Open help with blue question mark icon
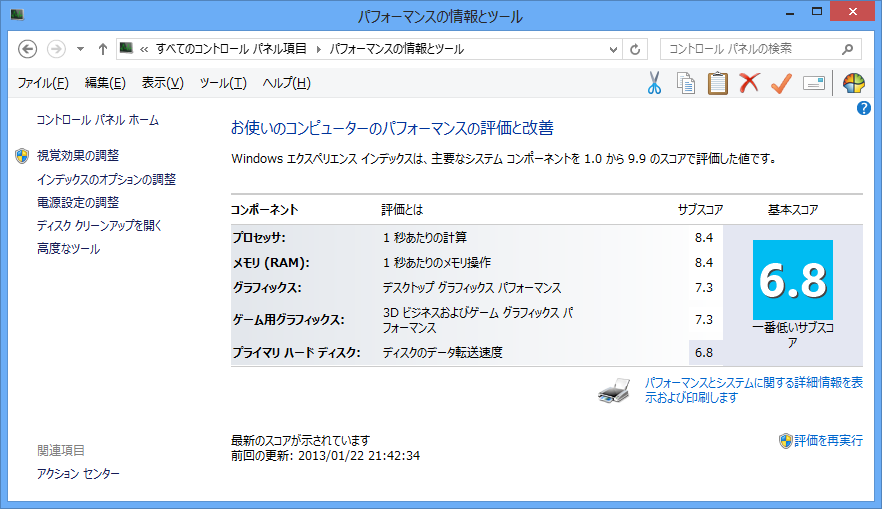 (863, 108)
